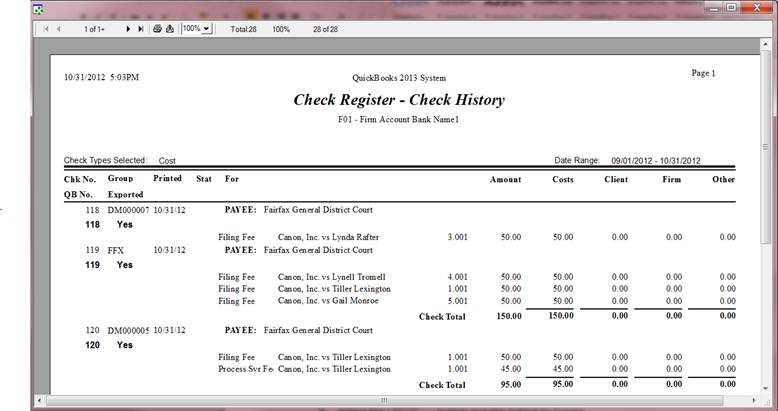
Task: Jump to the last page of the report
Action: click(x=140, y=30)
